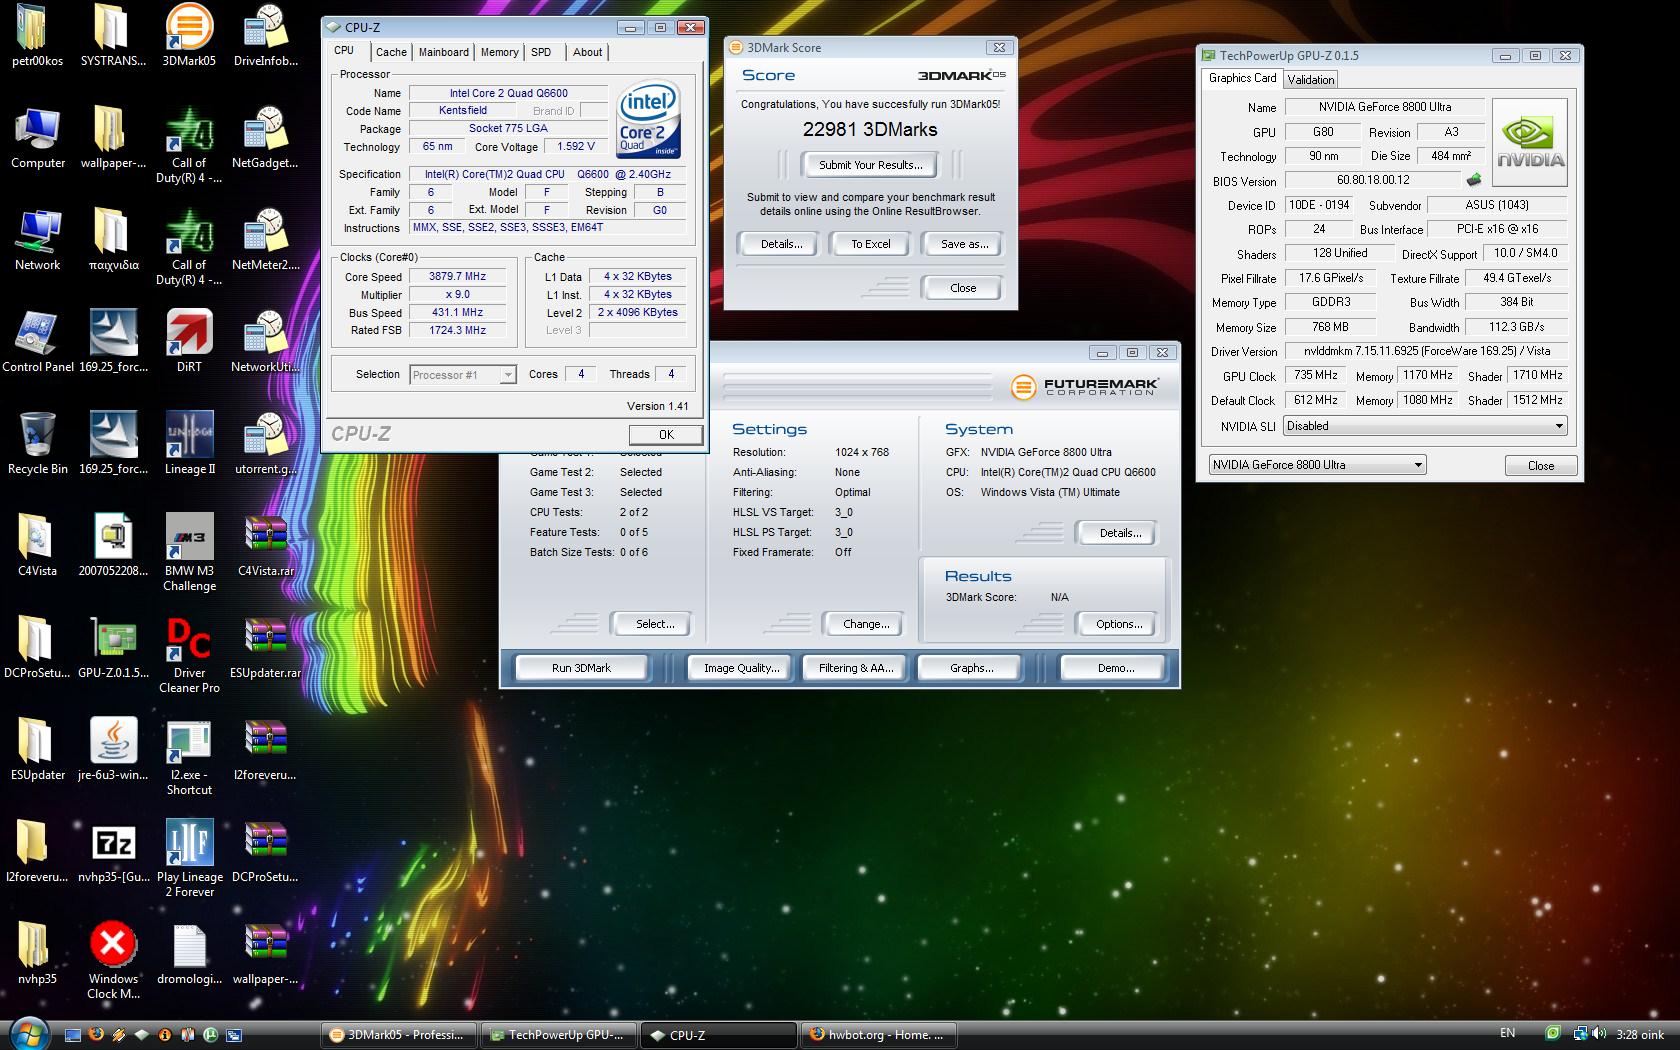The width and height of the screenshot is (1680, 1050).
Task: Open the About tab in CPU-Z
Action: 587,52
